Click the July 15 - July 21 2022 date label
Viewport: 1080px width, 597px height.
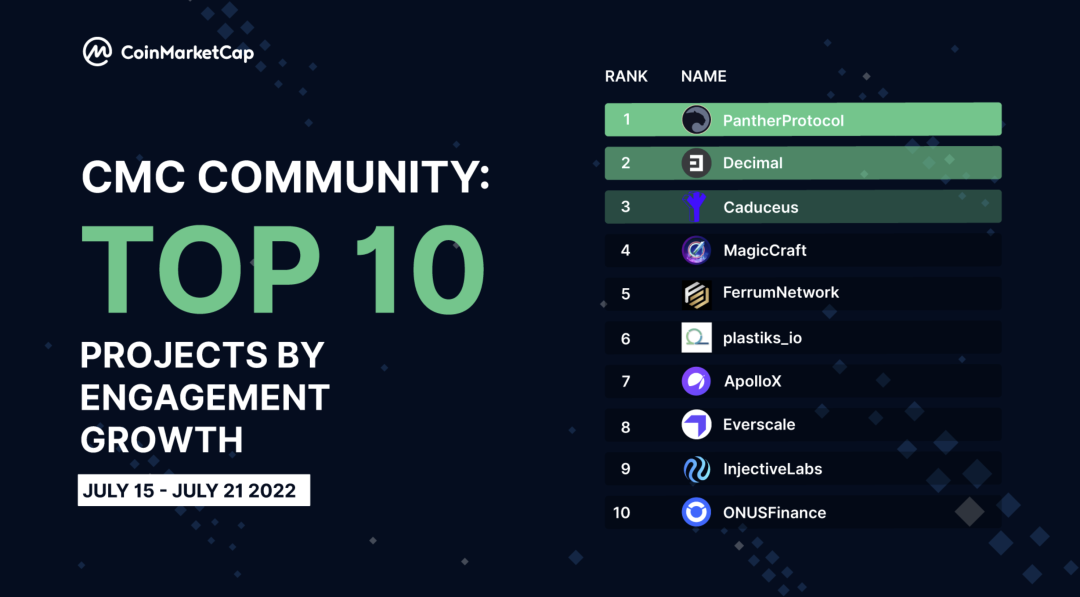[x=194, y=491]
